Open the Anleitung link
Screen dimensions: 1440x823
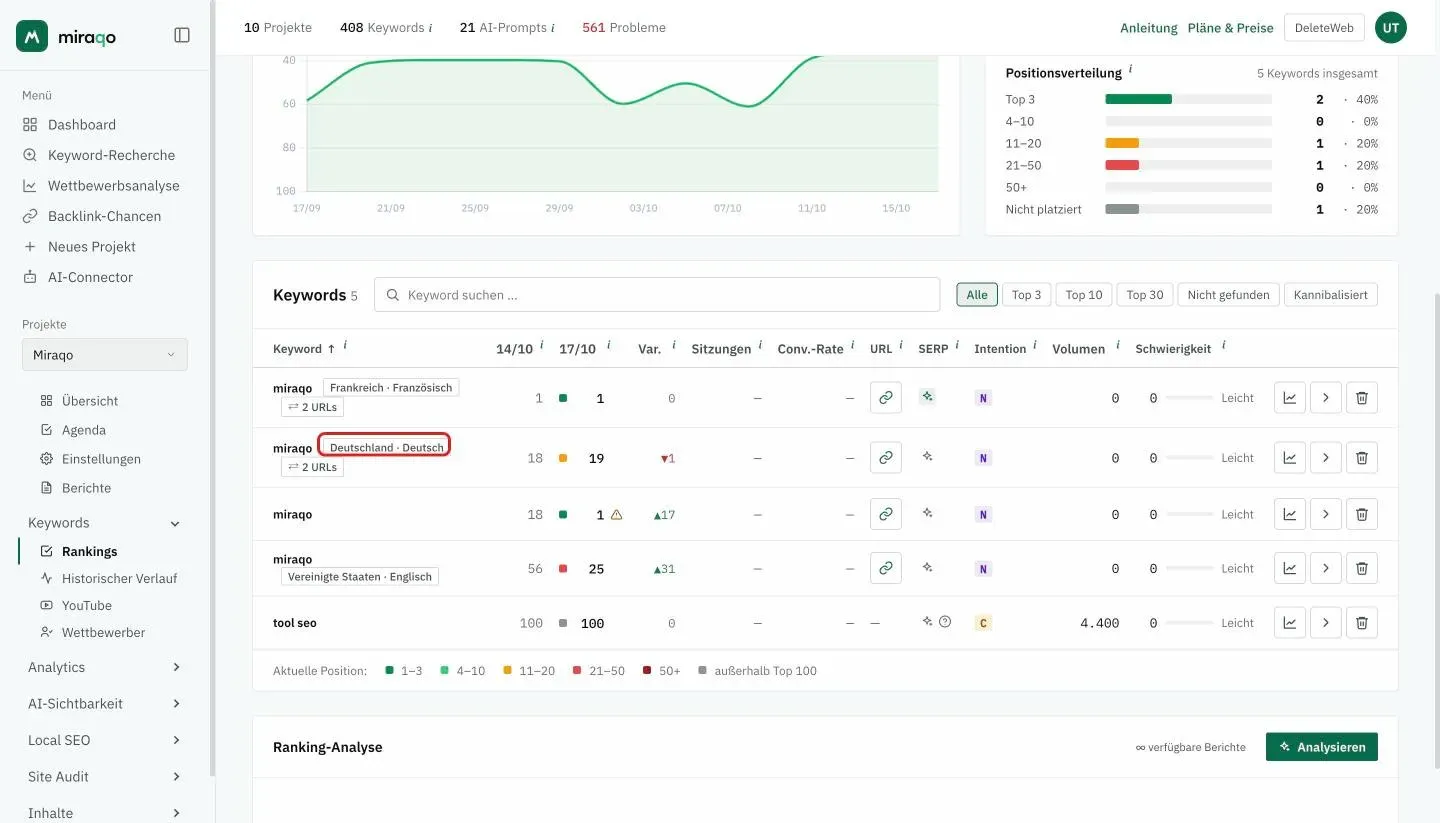tap(1149, 28)
